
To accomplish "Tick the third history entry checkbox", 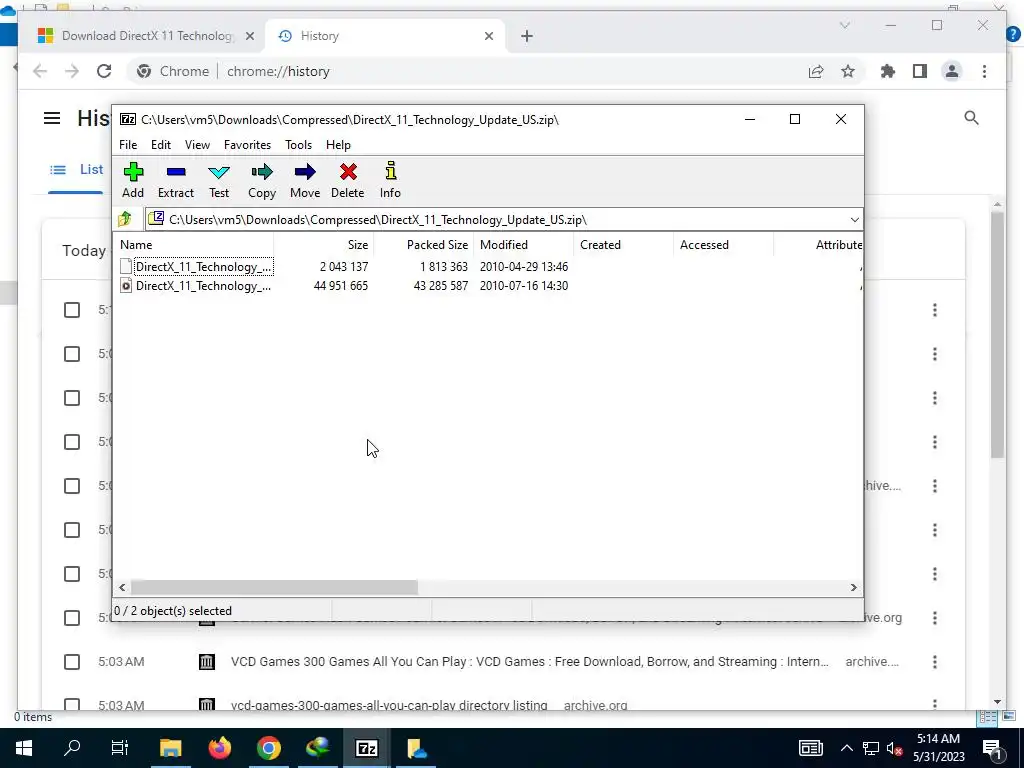I will (72, 398).
